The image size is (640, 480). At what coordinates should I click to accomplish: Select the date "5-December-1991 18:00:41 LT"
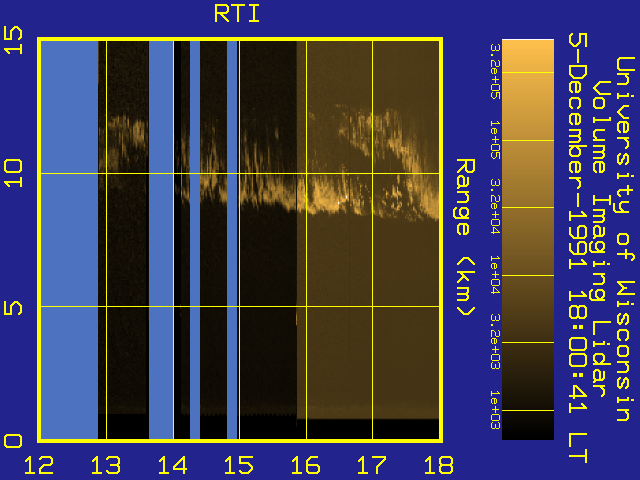(578, 248)
